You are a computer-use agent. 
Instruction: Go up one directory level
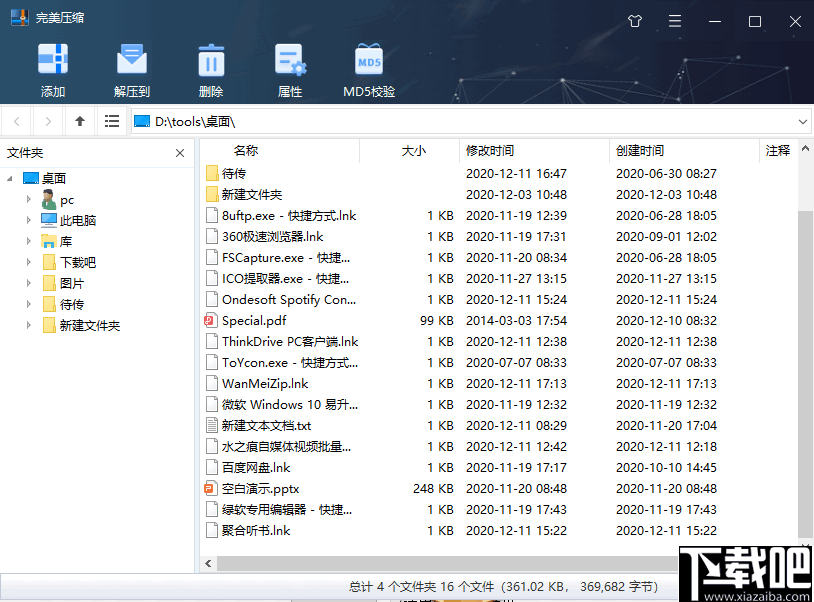(79, 121)
